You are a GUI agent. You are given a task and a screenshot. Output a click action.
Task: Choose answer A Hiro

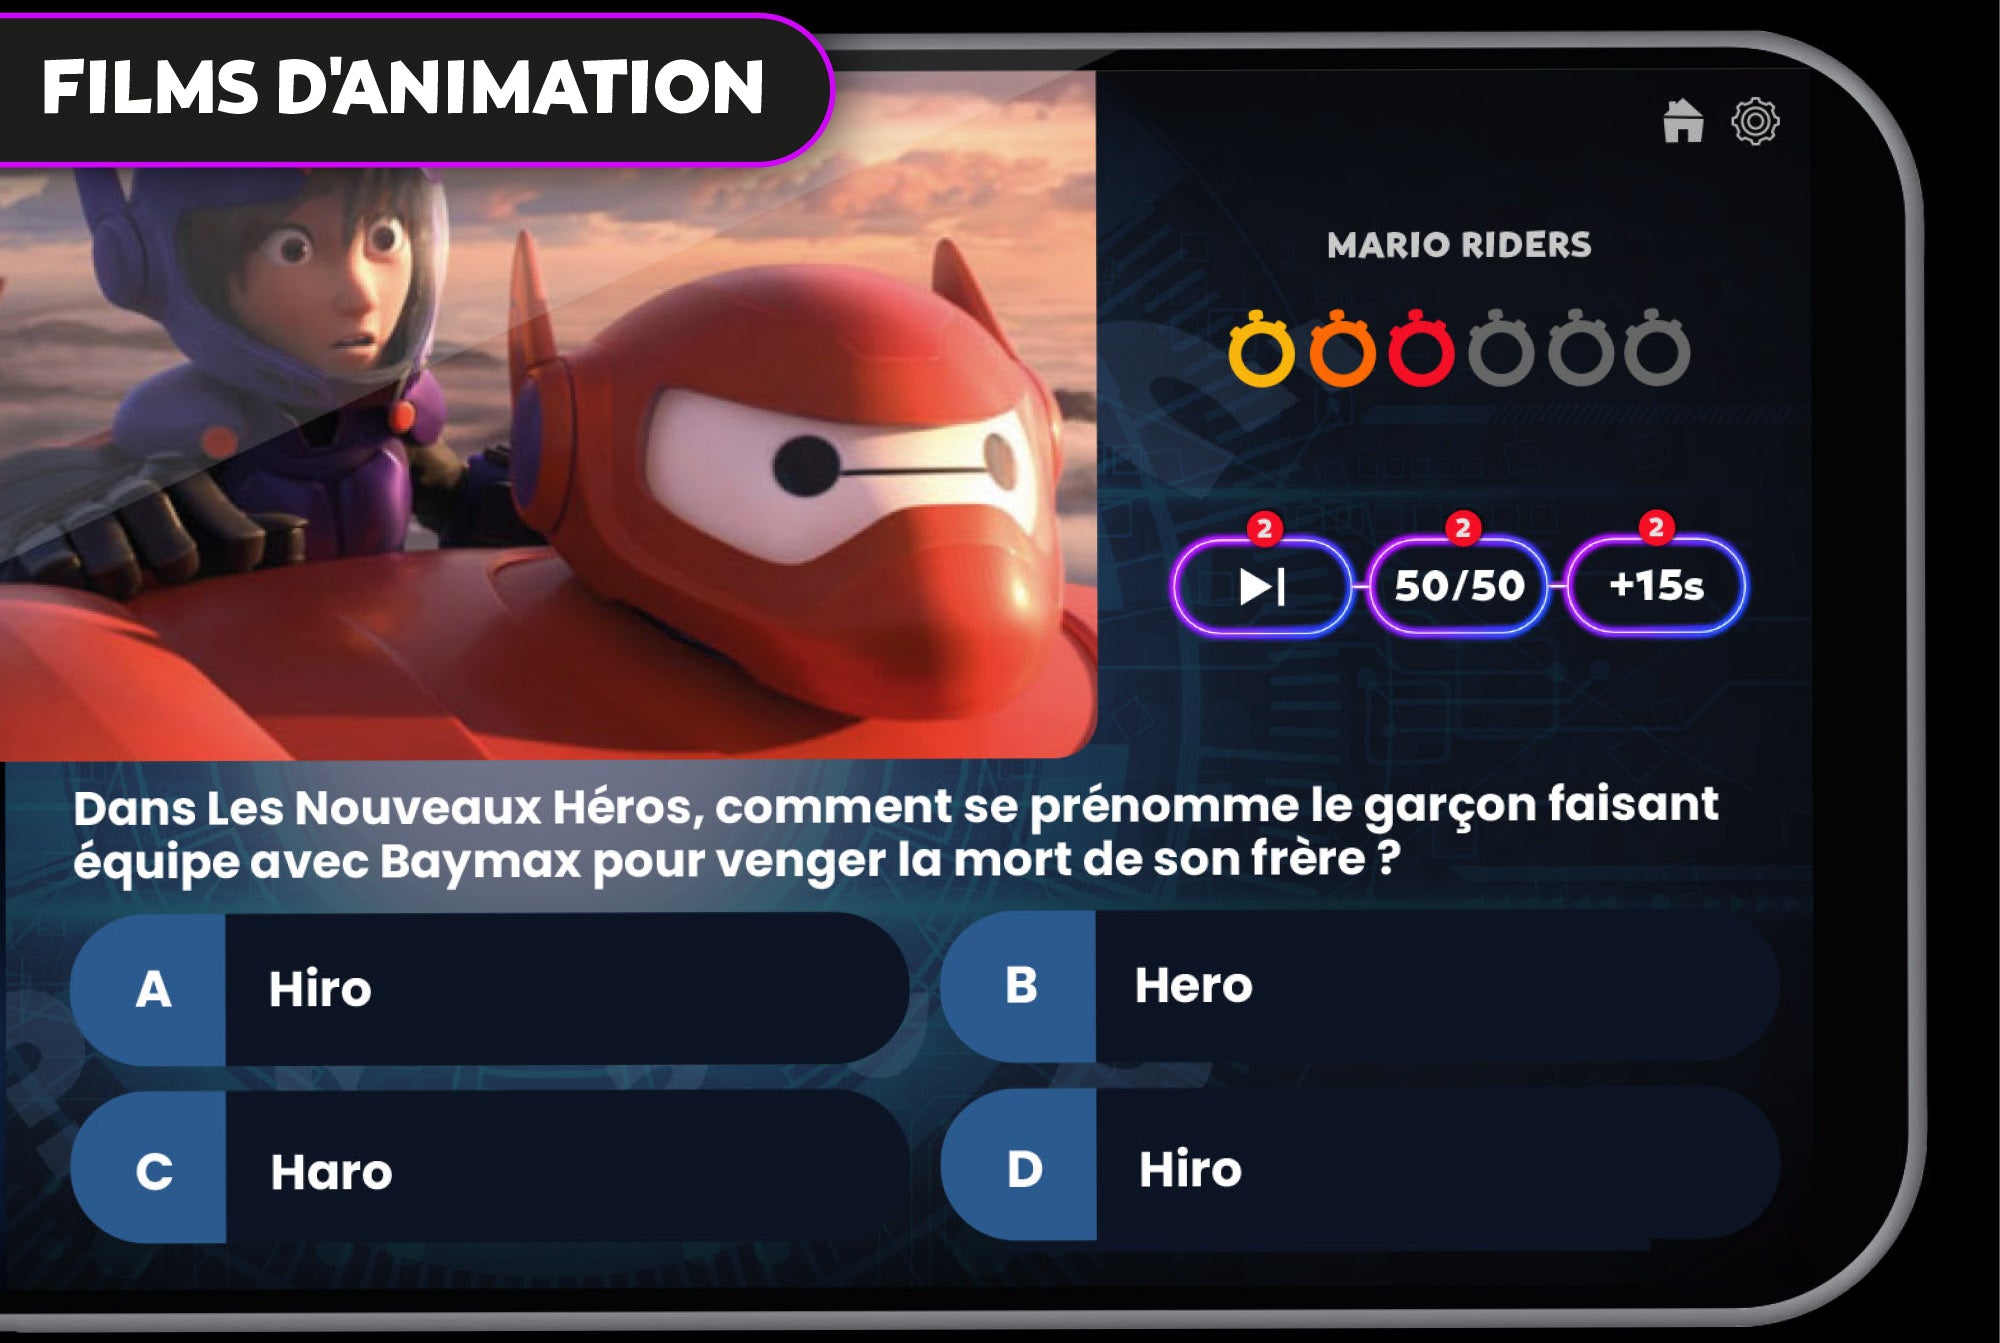coord(490,989)
